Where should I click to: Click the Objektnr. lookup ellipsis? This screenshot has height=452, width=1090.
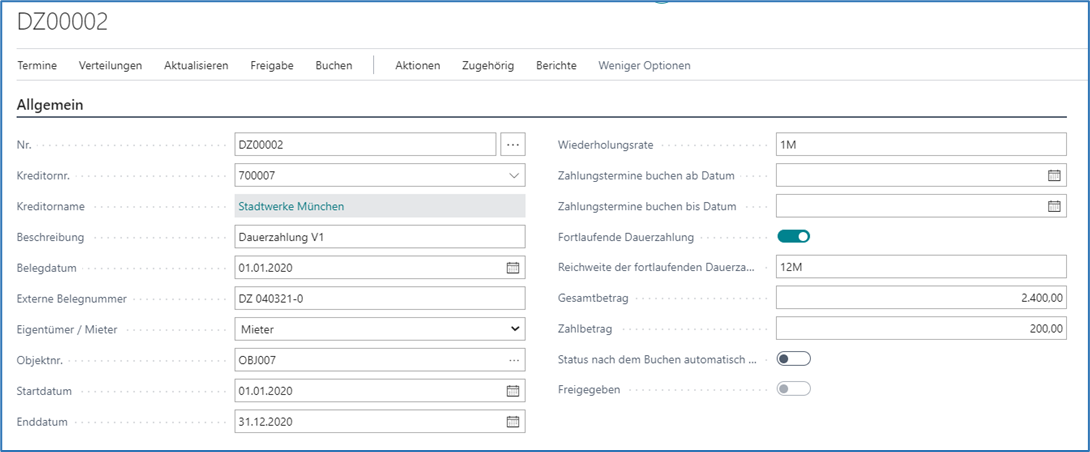[514, 360]
